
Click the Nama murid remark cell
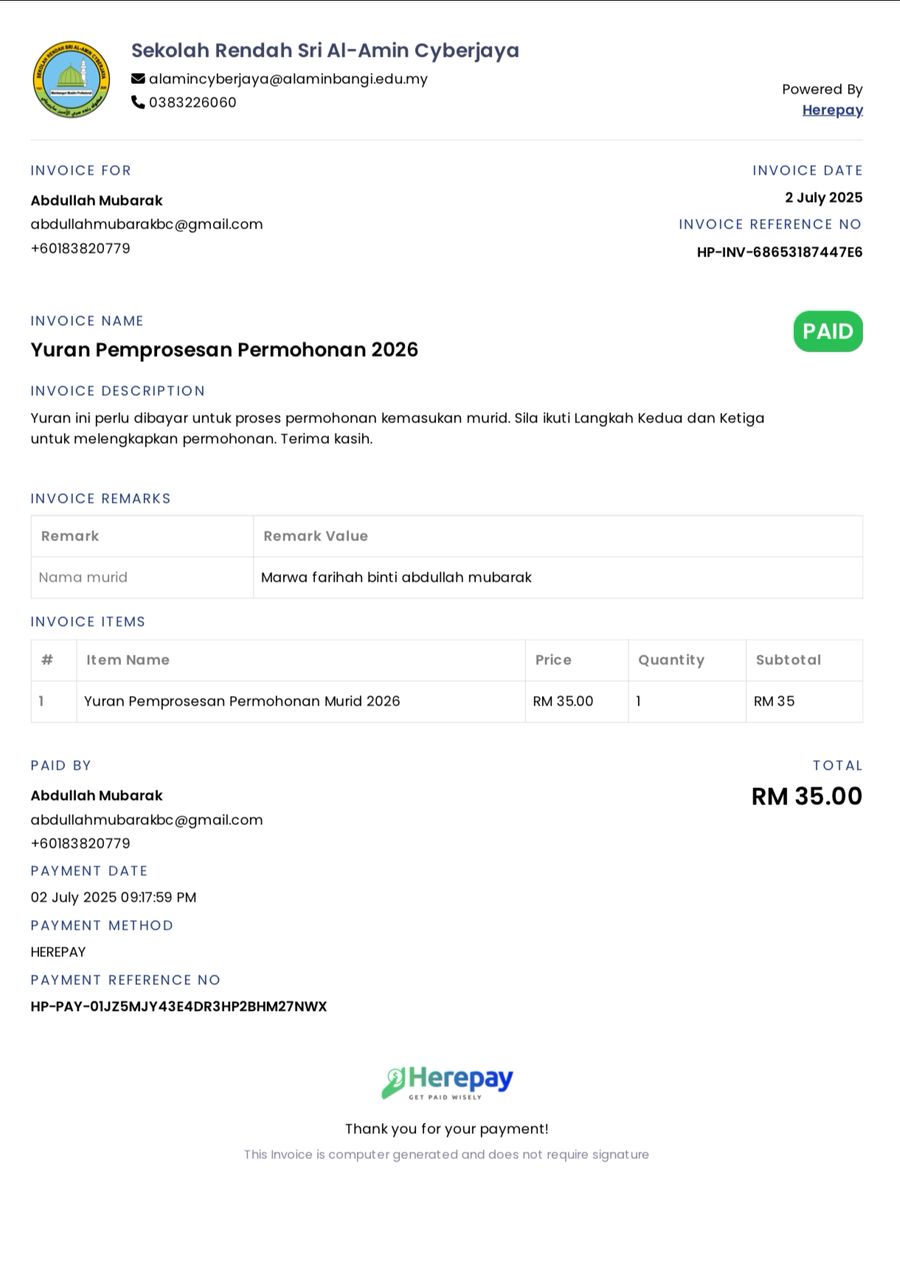[x=142, y=577]
